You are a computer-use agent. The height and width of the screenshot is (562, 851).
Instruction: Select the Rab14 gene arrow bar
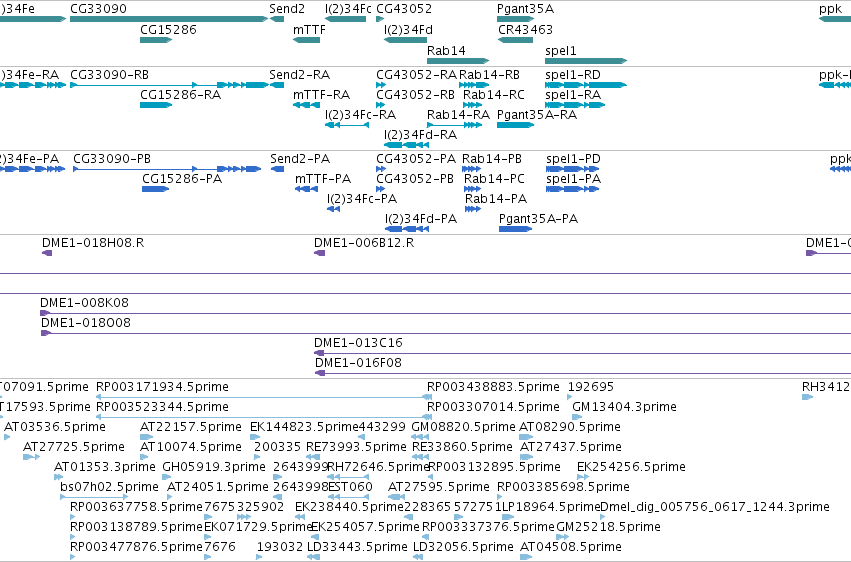tap(458, 61)
